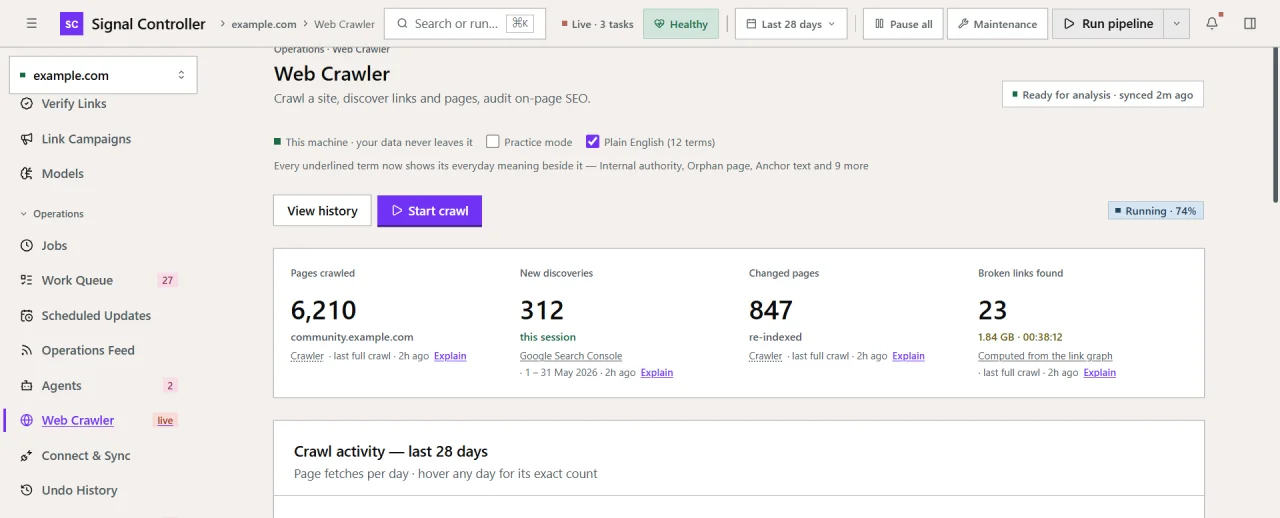Click Explain link under New discoveries
This screenshot has width=1280, height=518.
[x=657, y=373]
